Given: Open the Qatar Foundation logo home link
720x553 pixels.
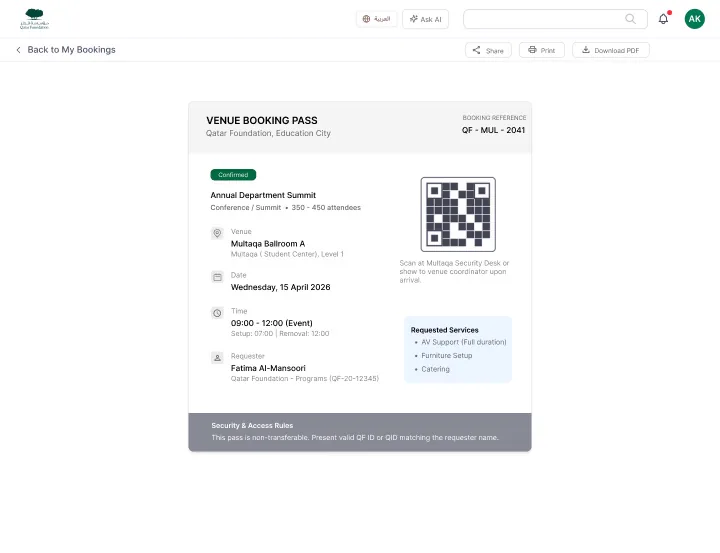Looking at the screenshot, I should tap(34, 19).
